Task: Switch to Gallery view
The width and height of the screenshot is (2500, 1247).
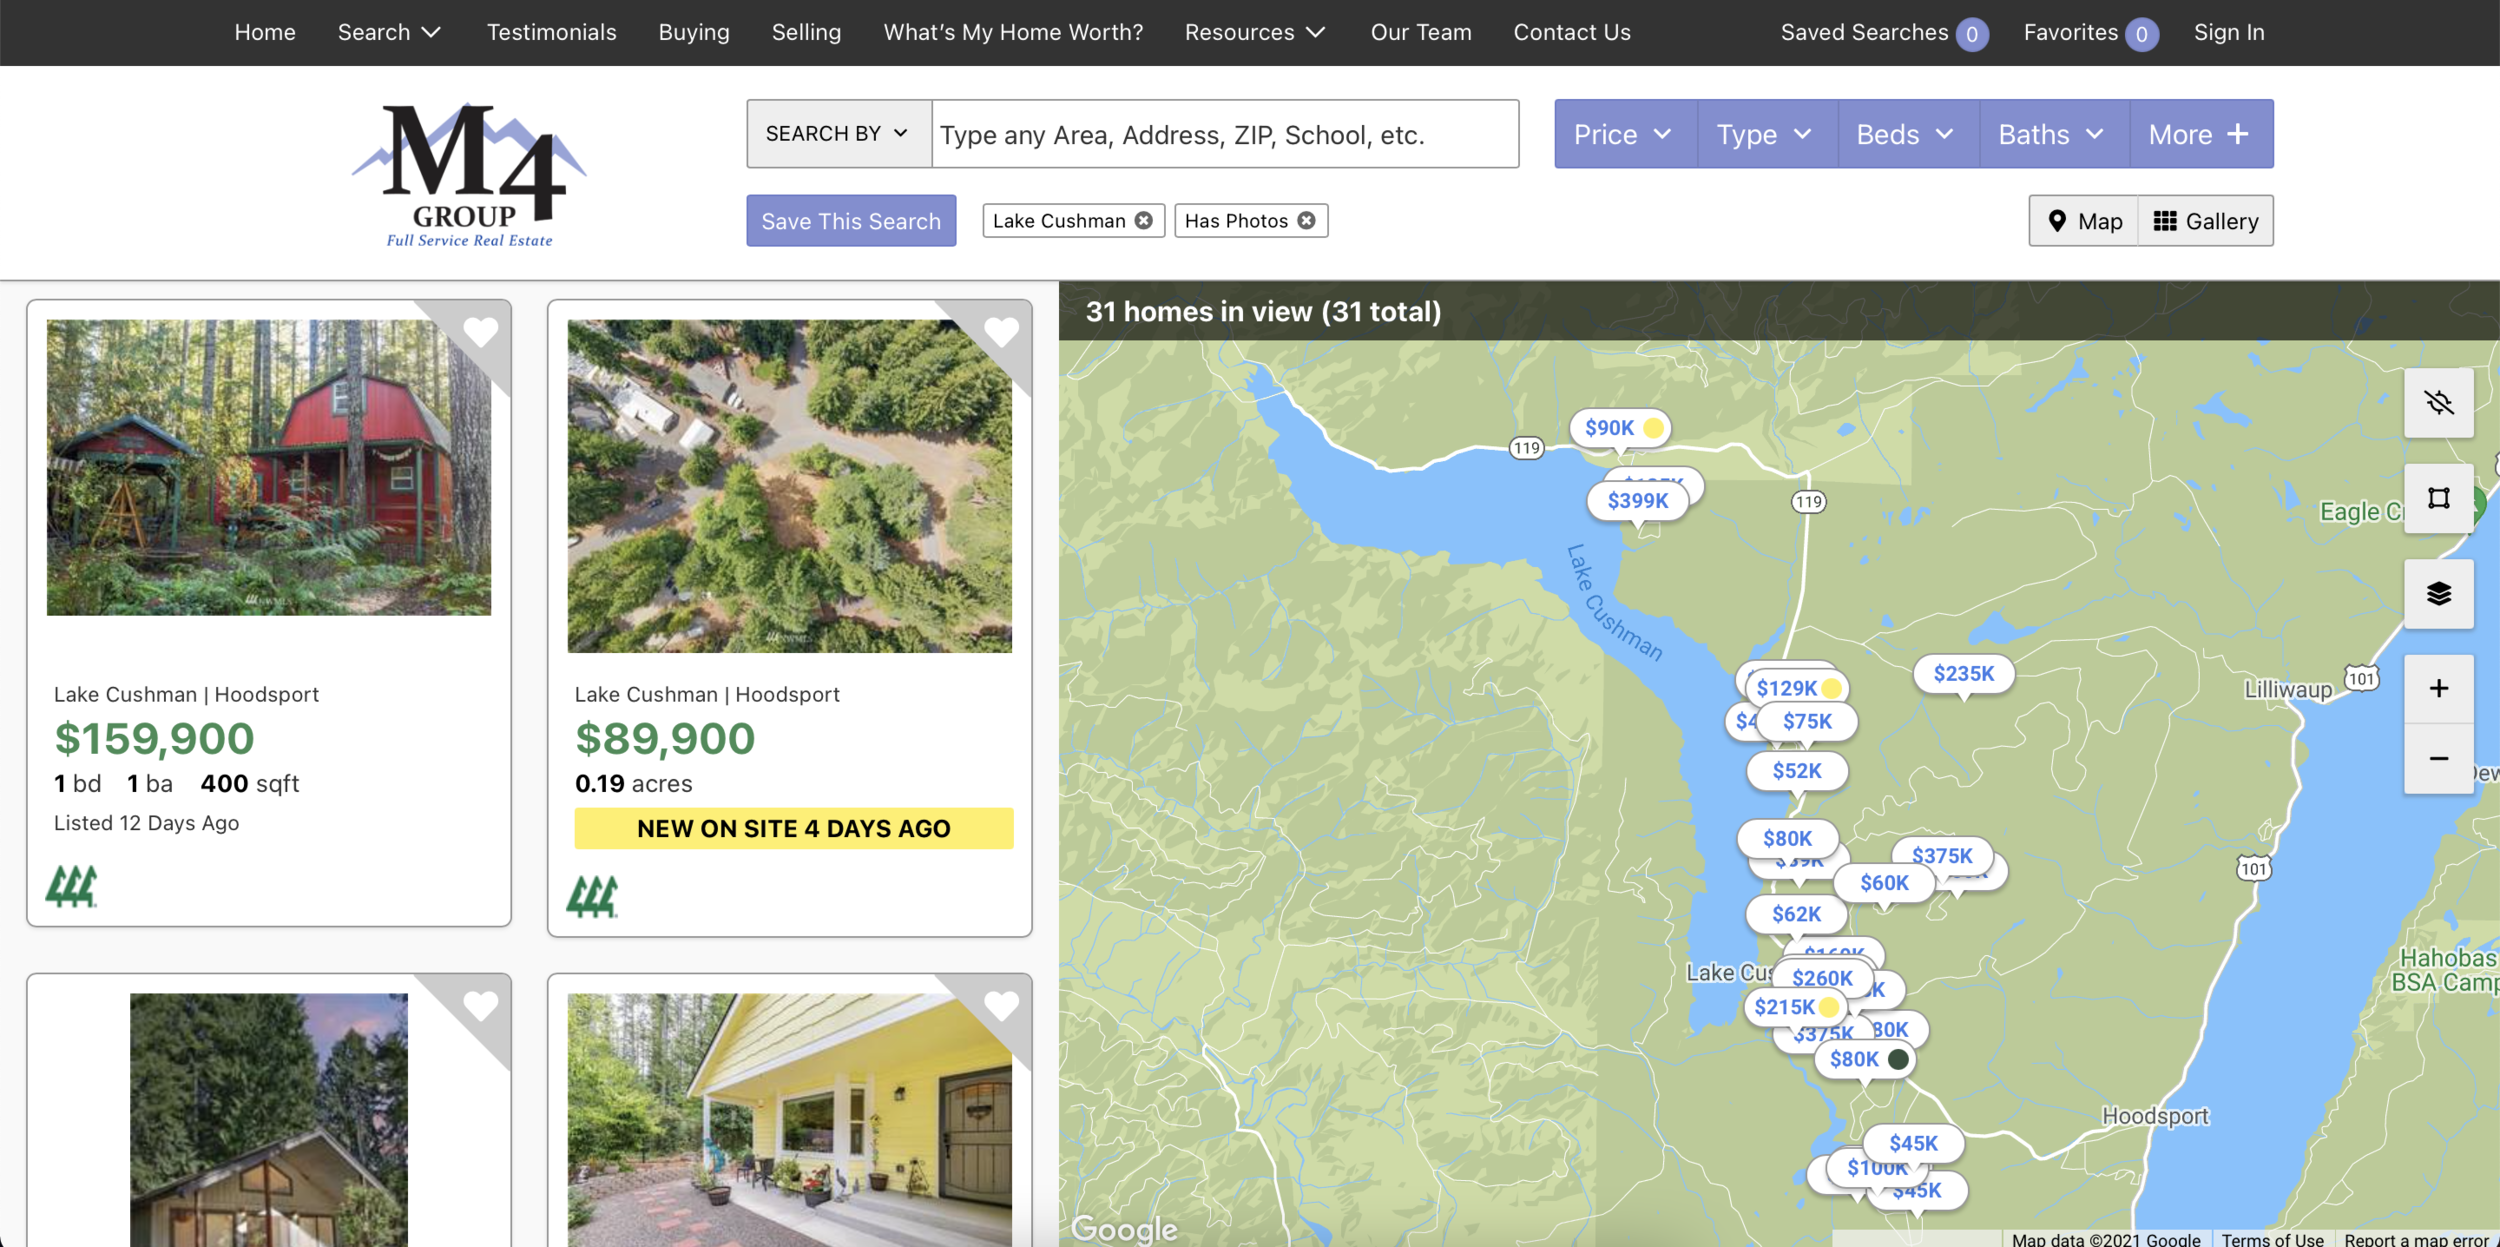Action: pyautogui.click(x=2205, y=221)
